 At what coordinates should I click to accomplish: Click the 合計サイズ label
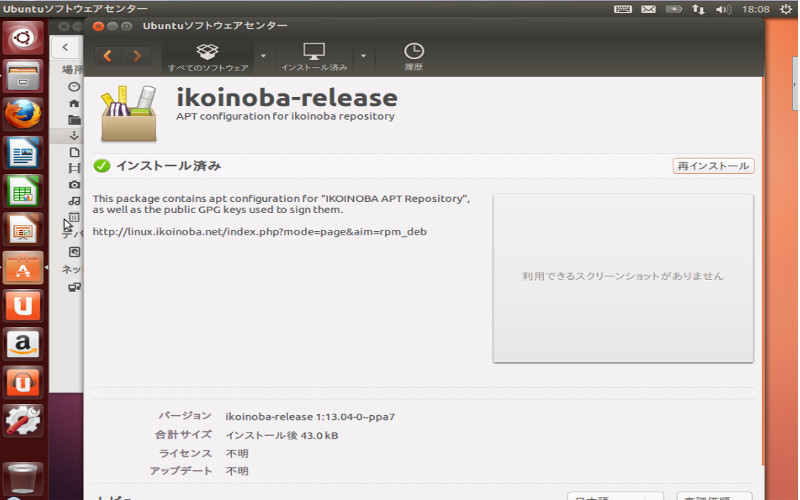pos(183,435)
